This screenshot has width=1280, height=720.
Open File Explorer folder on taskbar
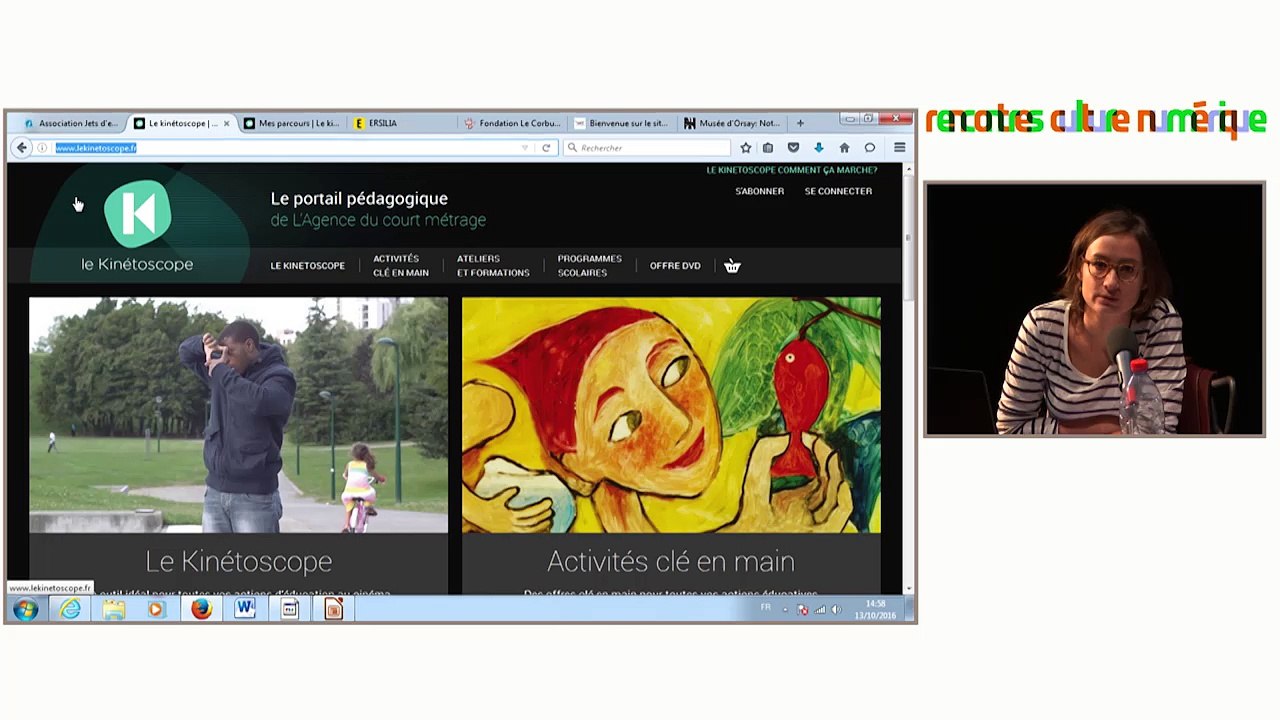pos(113,609)
